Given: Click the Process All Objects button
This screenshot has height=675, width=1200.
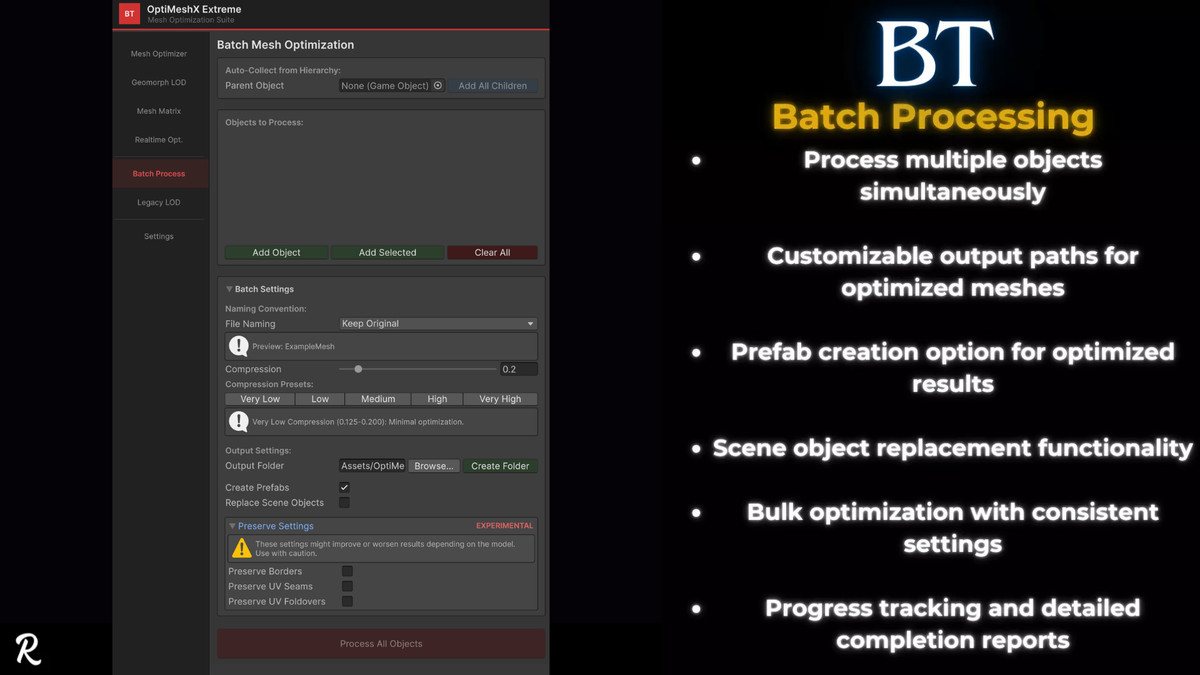Looking at the screenshot, I should pyautogui.click(x=381, y=644).
